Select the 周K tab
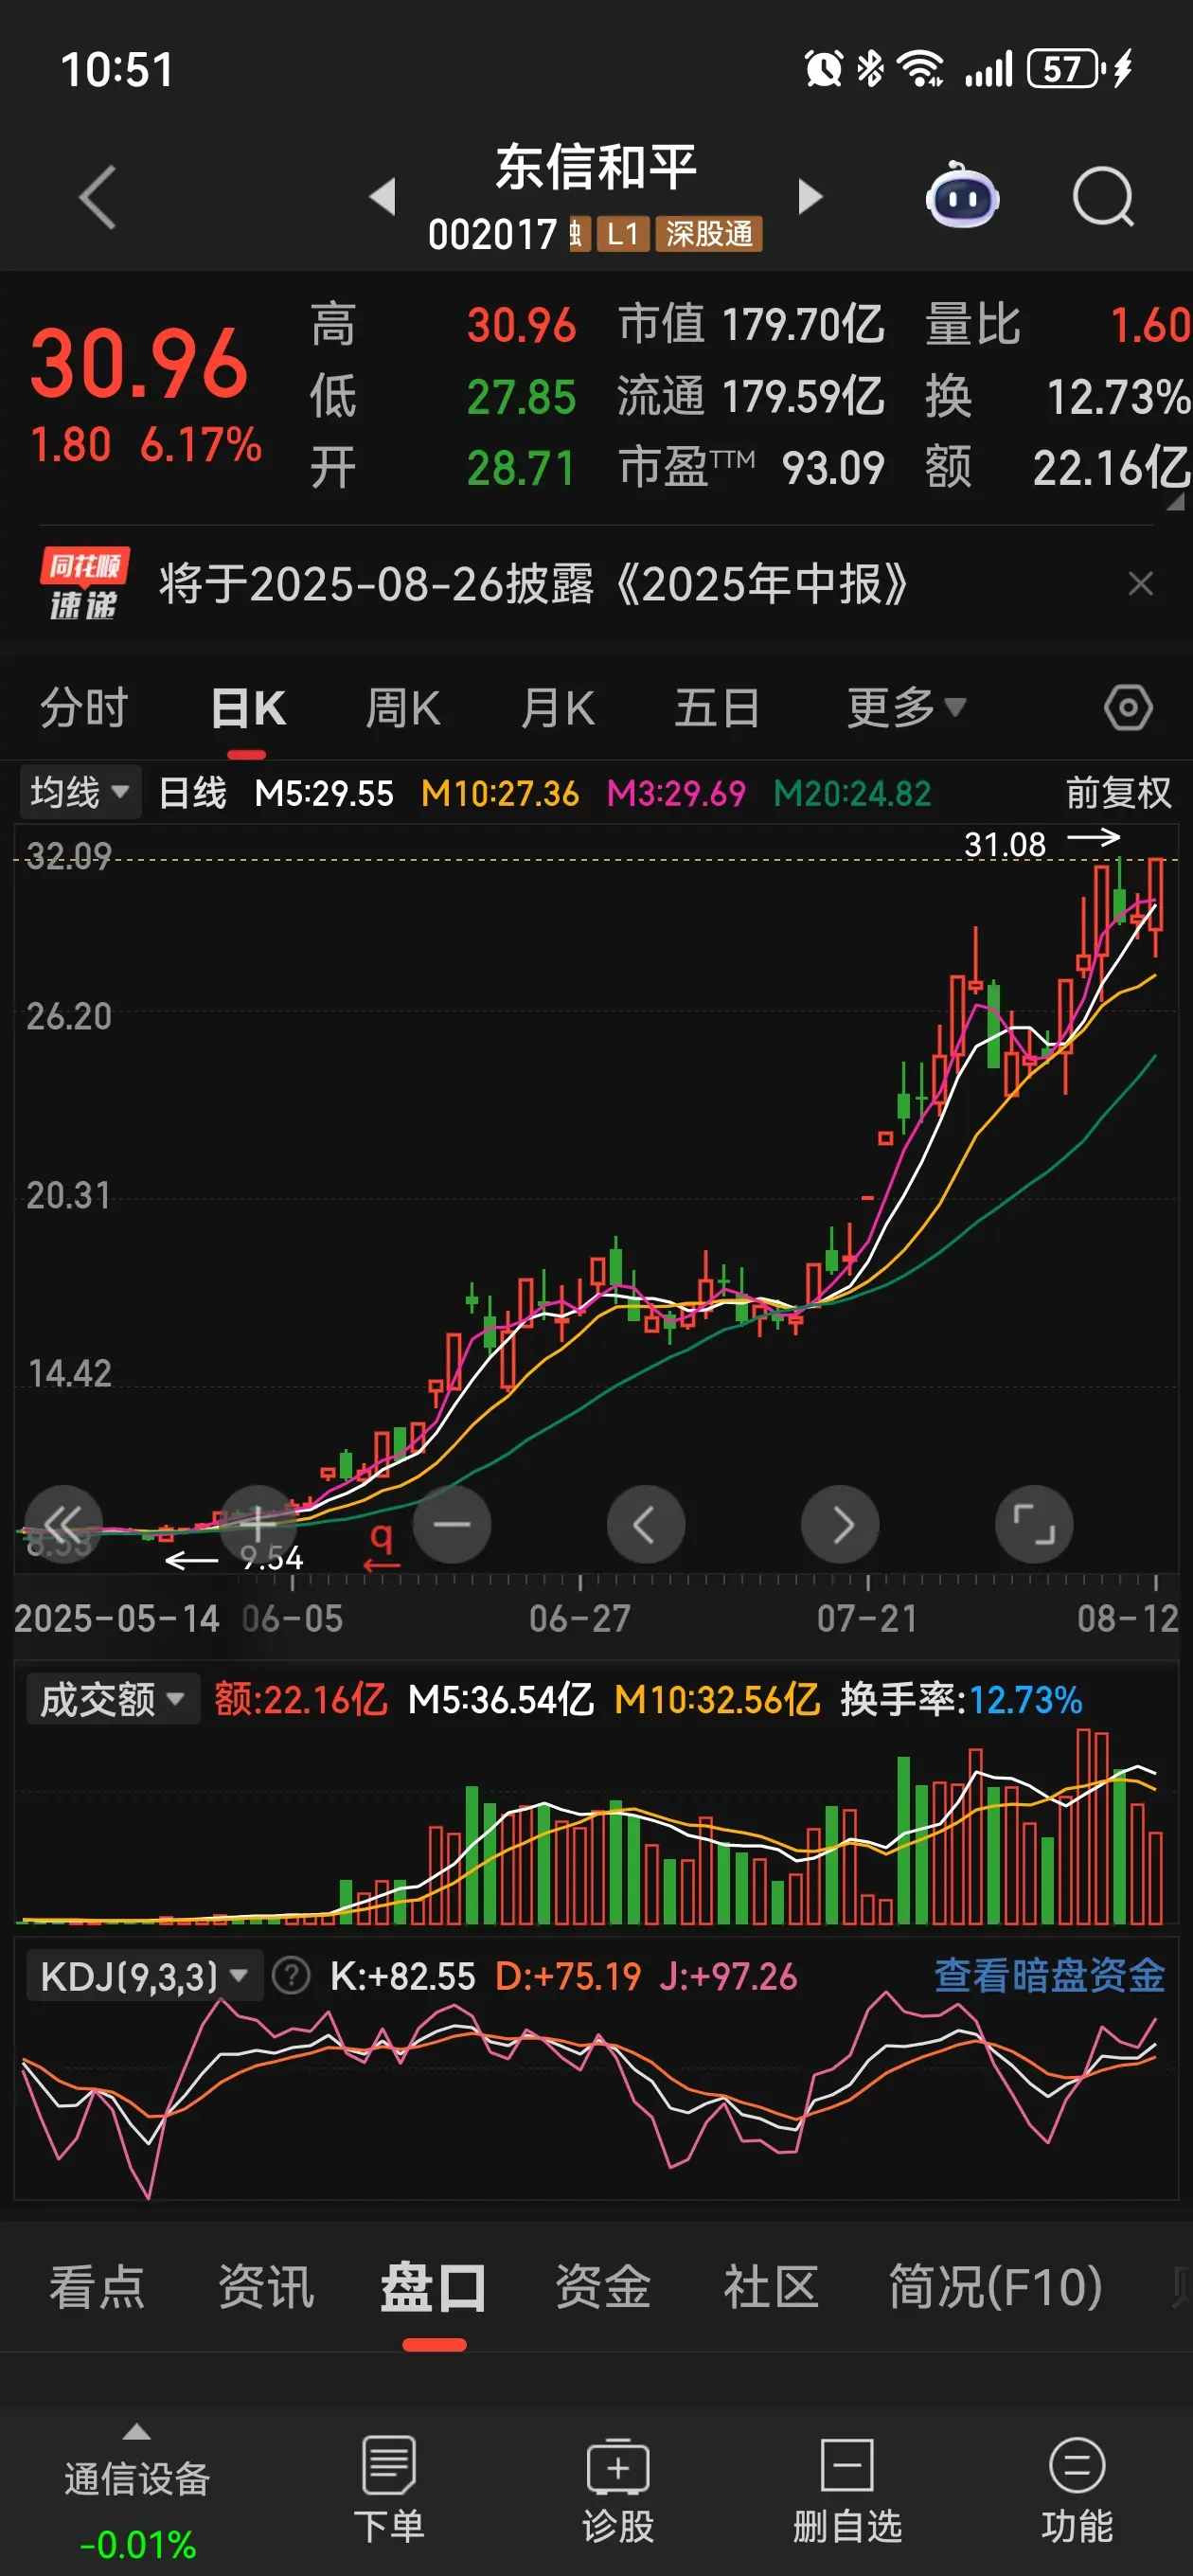Screen dimensions: 1193x2576 coord(403,708)
